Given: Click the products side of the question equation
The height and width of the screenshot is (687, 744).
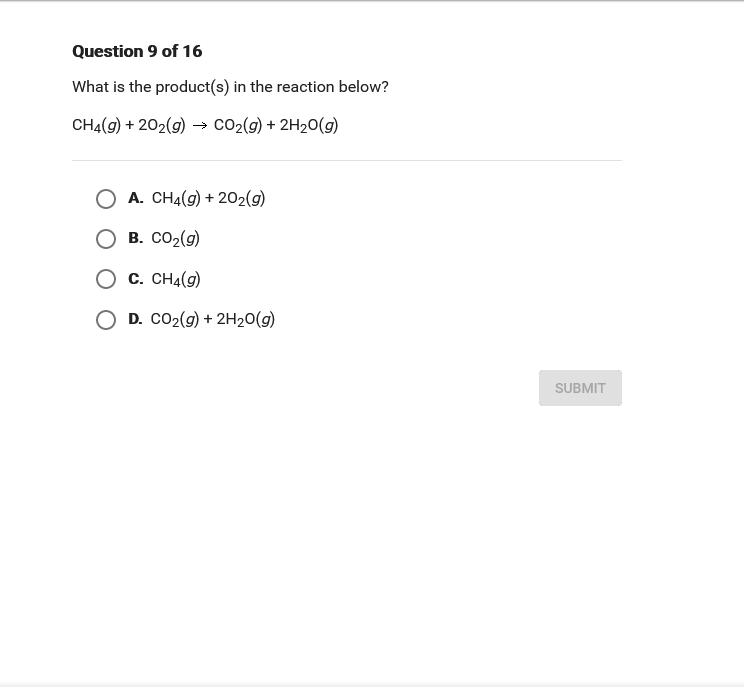Looking at the screenshot, I should (x=276, y=126).
